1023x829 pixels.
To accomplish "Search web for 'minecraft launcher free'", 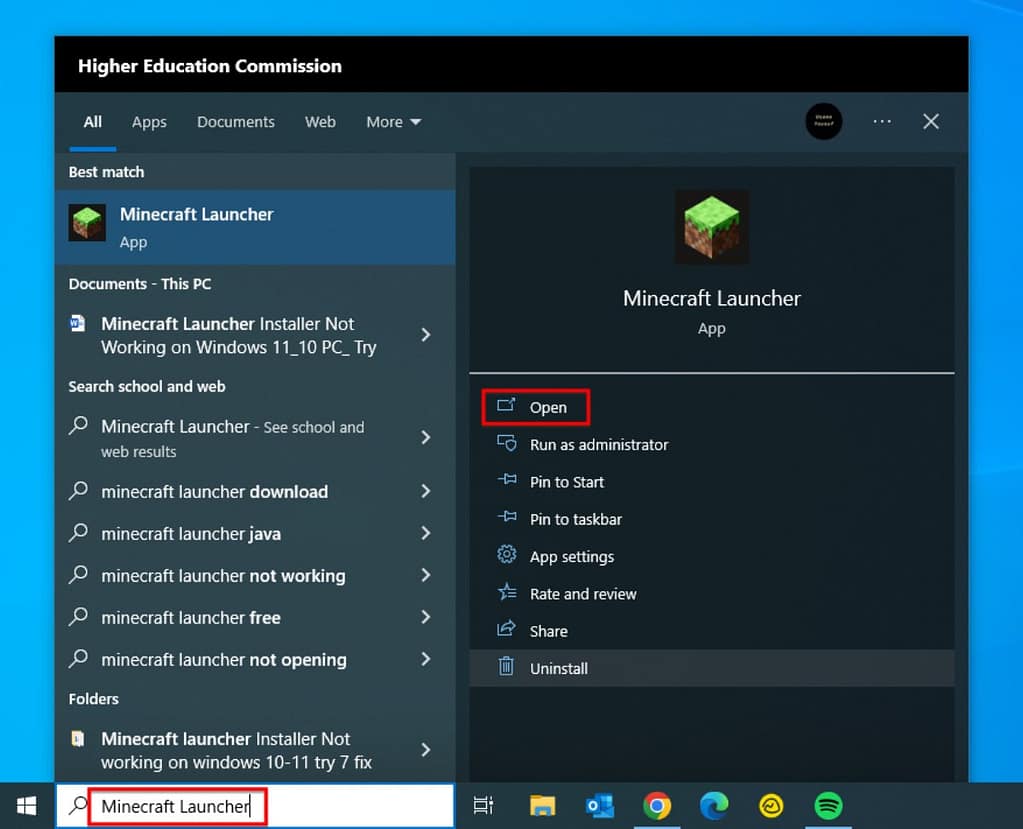I will pyautogui.click(x=191, y=618).
